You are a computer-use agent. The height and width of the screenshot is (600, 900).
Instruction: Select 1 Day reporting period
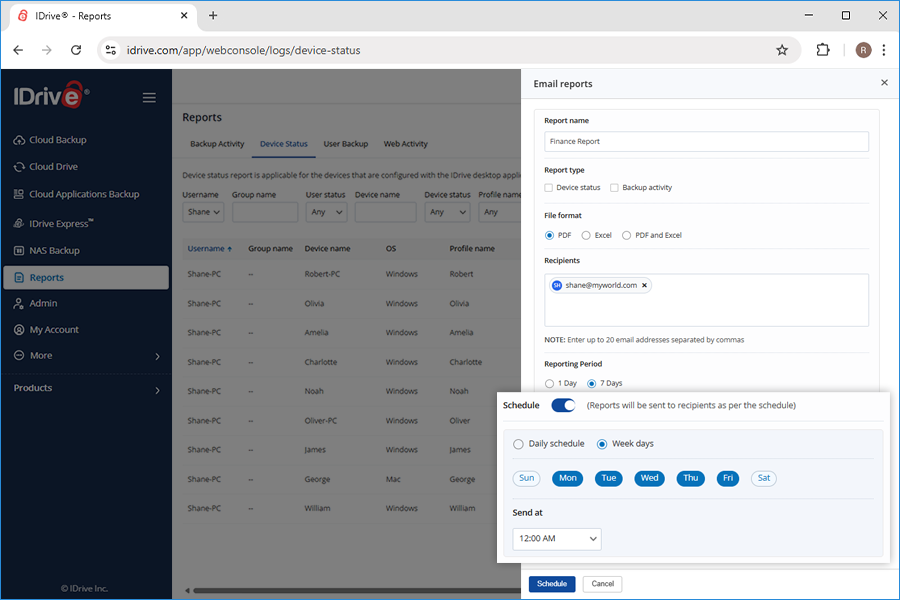pyautogui.click(x=549, y=384)
